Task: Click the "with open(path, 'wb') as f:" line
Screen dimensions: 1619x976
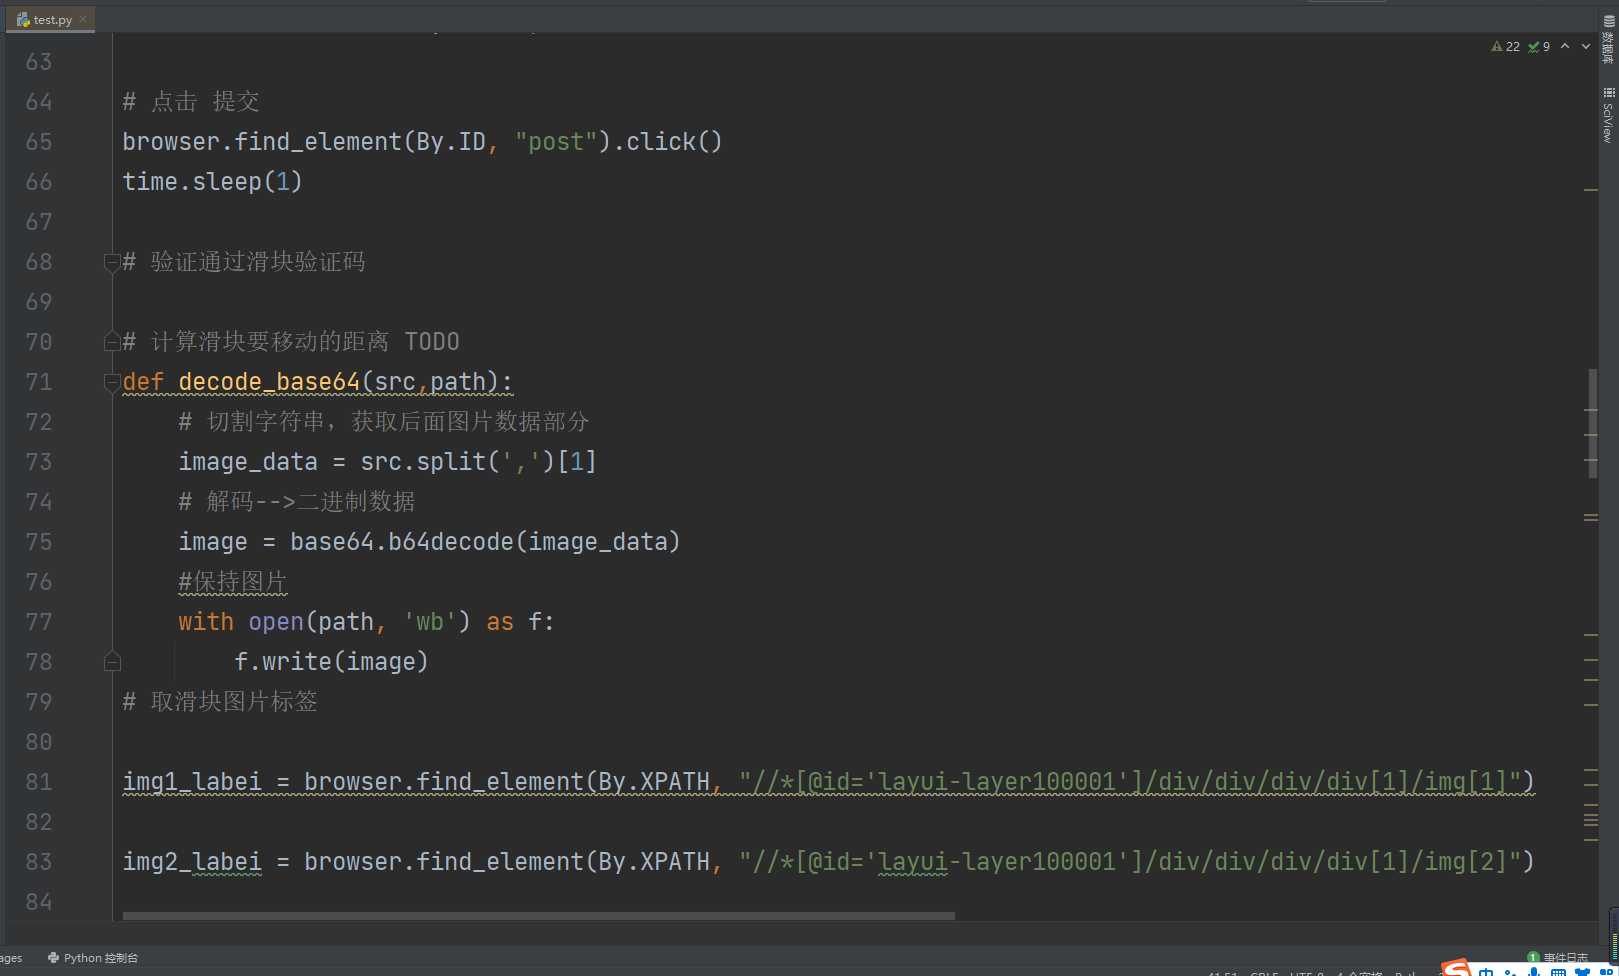Action: [x=366, y=622]
